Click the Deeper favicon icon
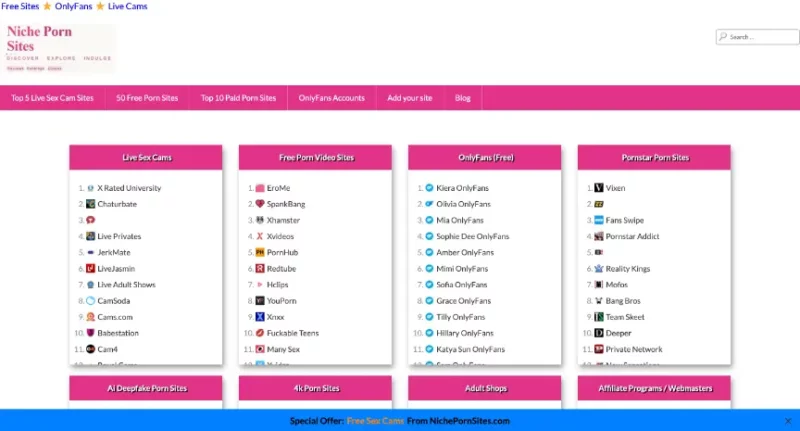This screenshot has height=431, width=800. pos(598,333)
